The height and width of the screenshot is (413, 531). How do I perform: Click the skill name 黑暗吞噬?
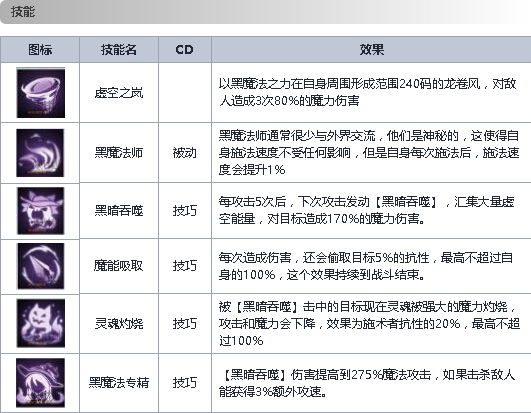pyautogui.click(x=119, y=211)
